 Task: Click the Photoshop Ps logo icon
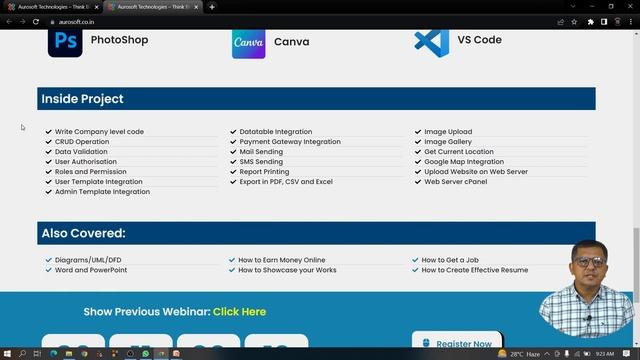(x=65, y=42)
